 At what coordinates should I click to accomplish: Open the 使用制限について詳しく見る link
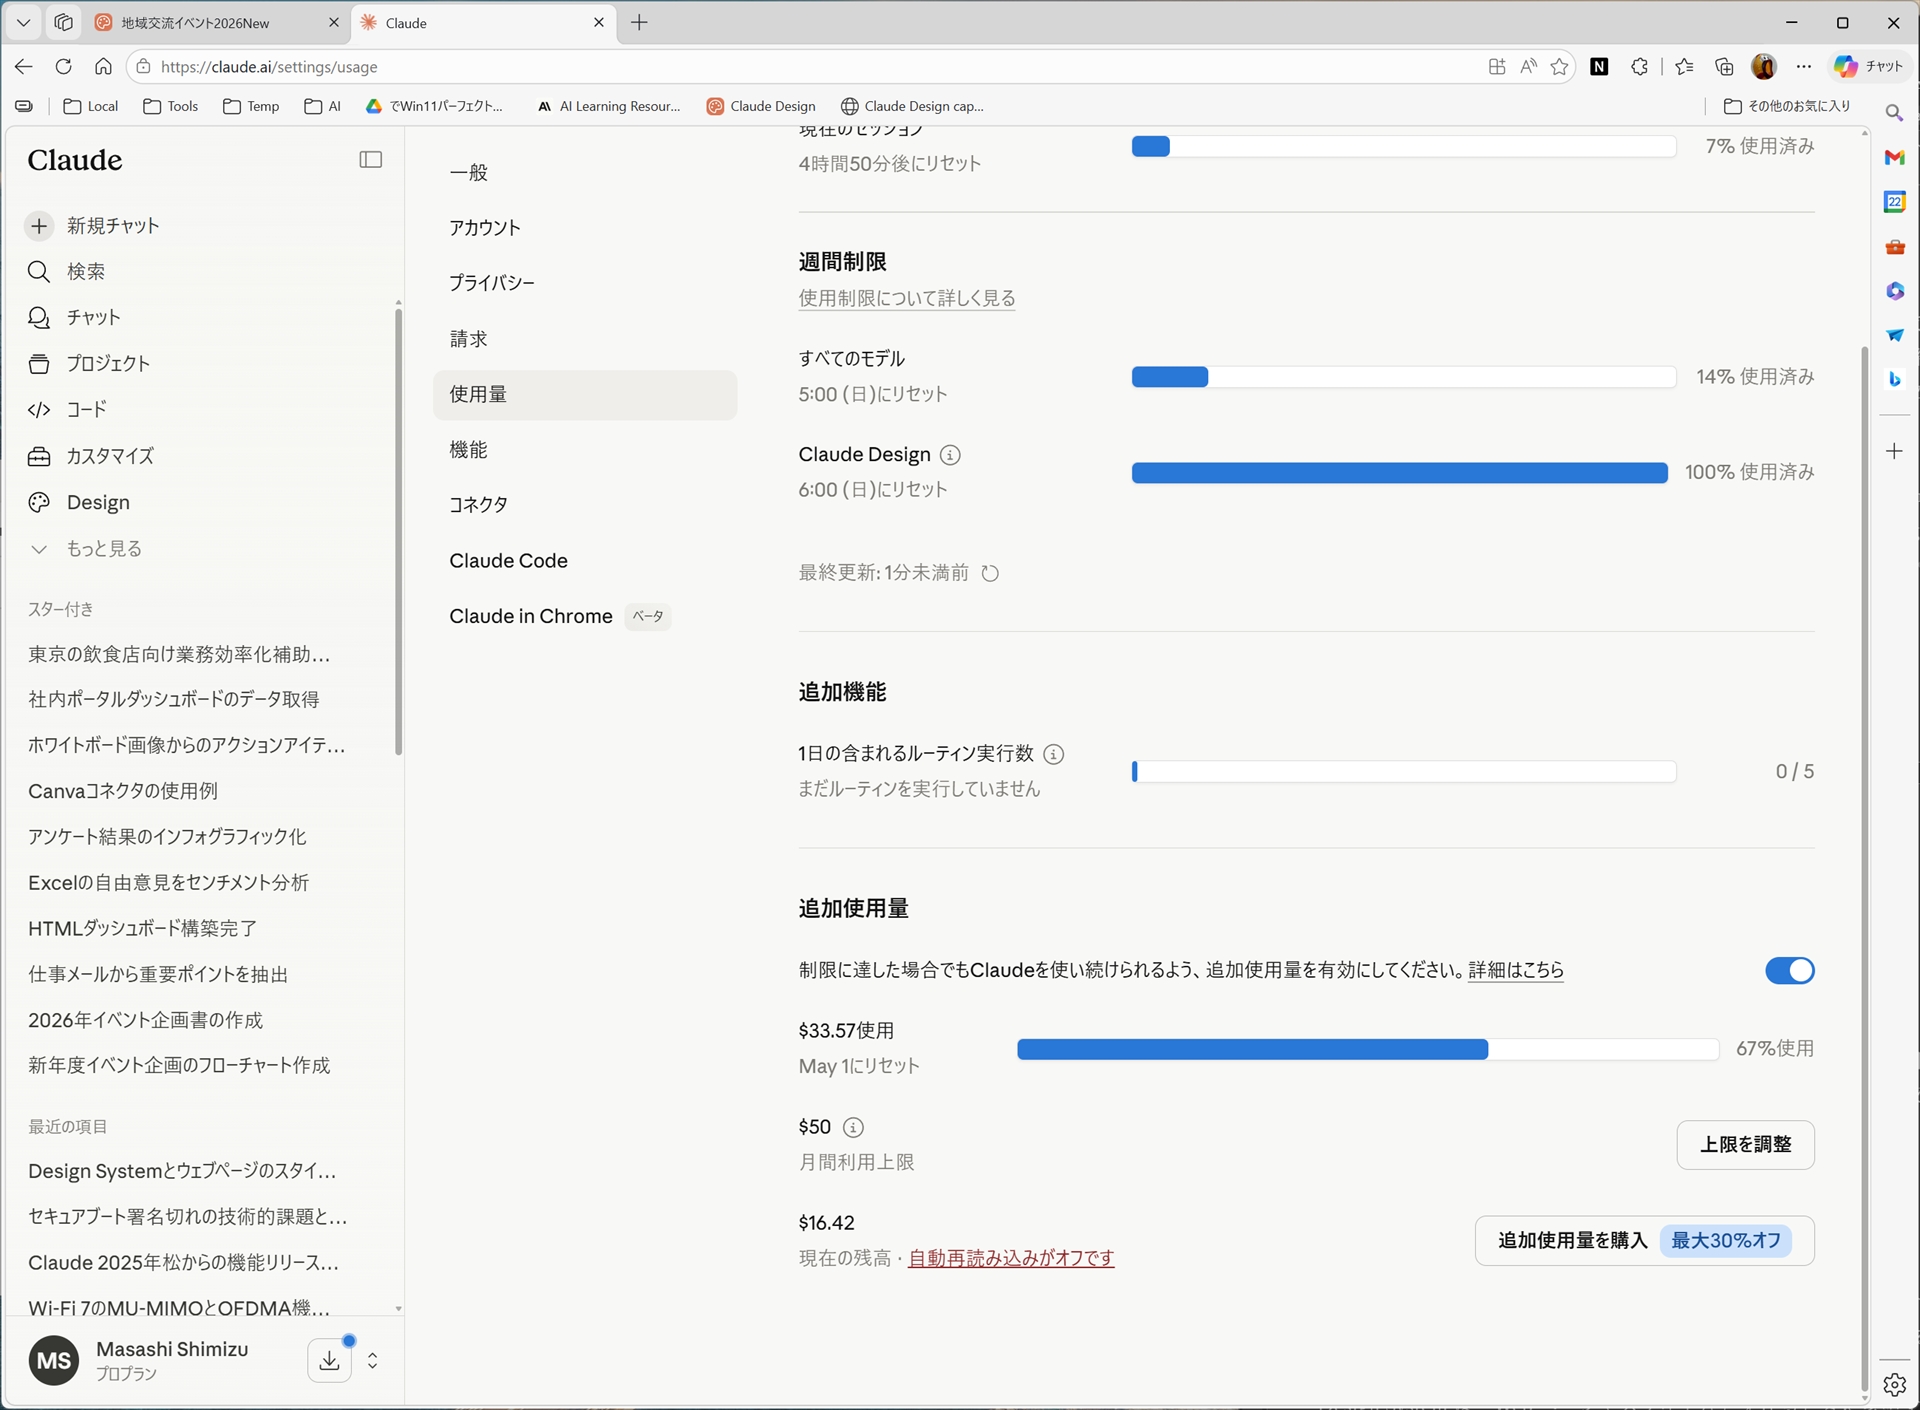[906, 298]
